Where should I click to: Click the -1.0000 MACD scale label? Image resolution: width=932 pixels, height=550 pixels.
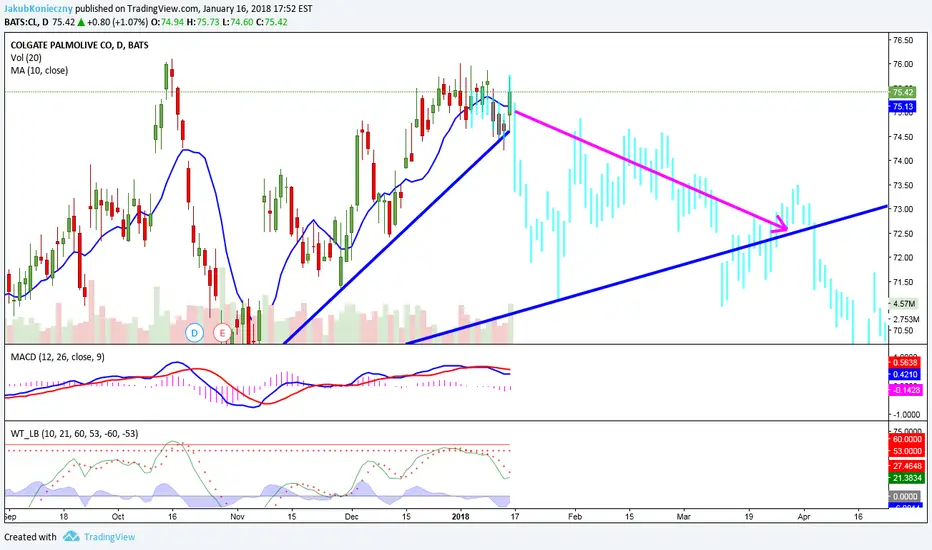(x=906, y=414)
